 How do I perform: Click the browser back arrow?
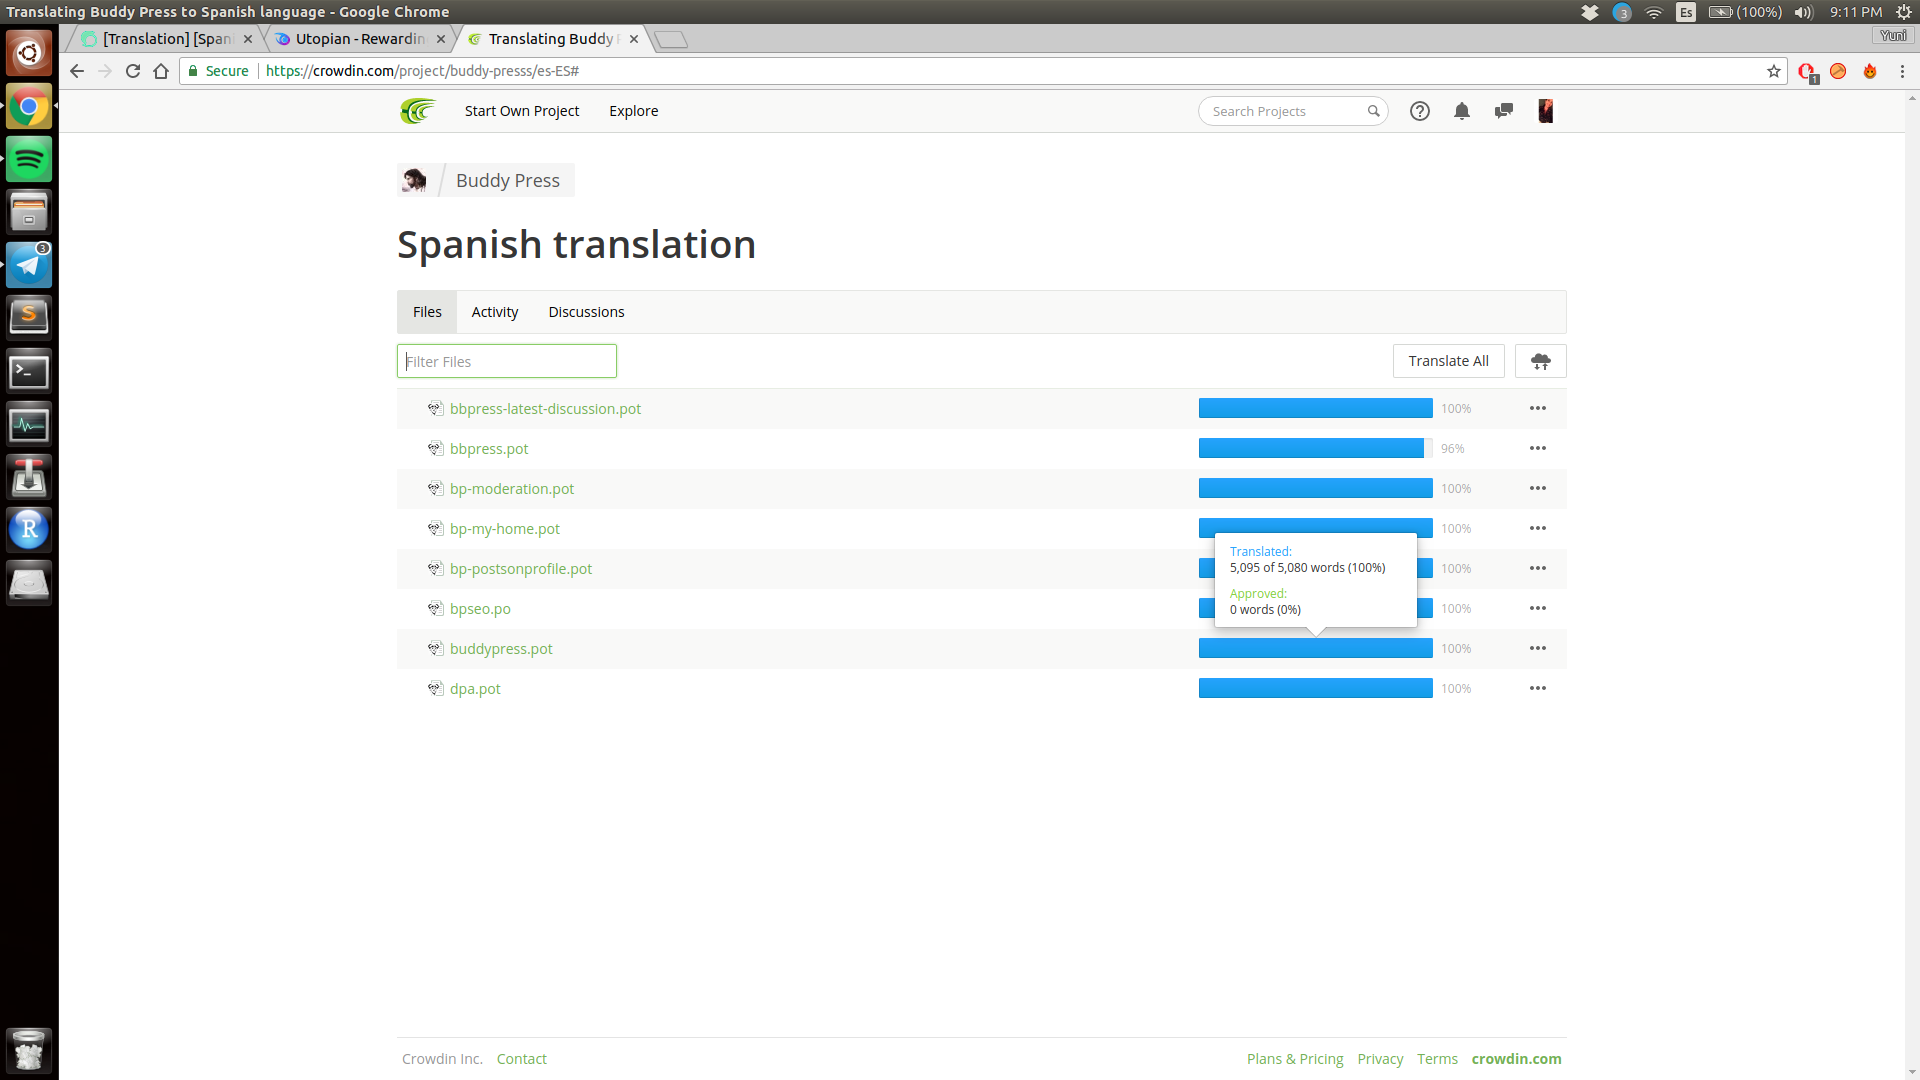pos(77,71)
